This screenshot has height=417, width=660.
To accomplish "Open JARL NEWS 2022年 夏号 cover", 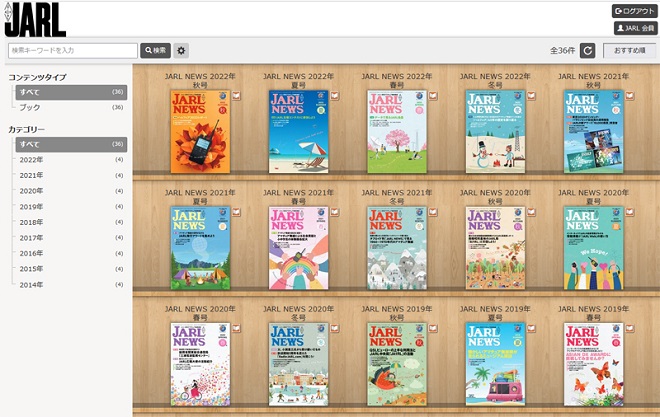I will click(298, 132).
